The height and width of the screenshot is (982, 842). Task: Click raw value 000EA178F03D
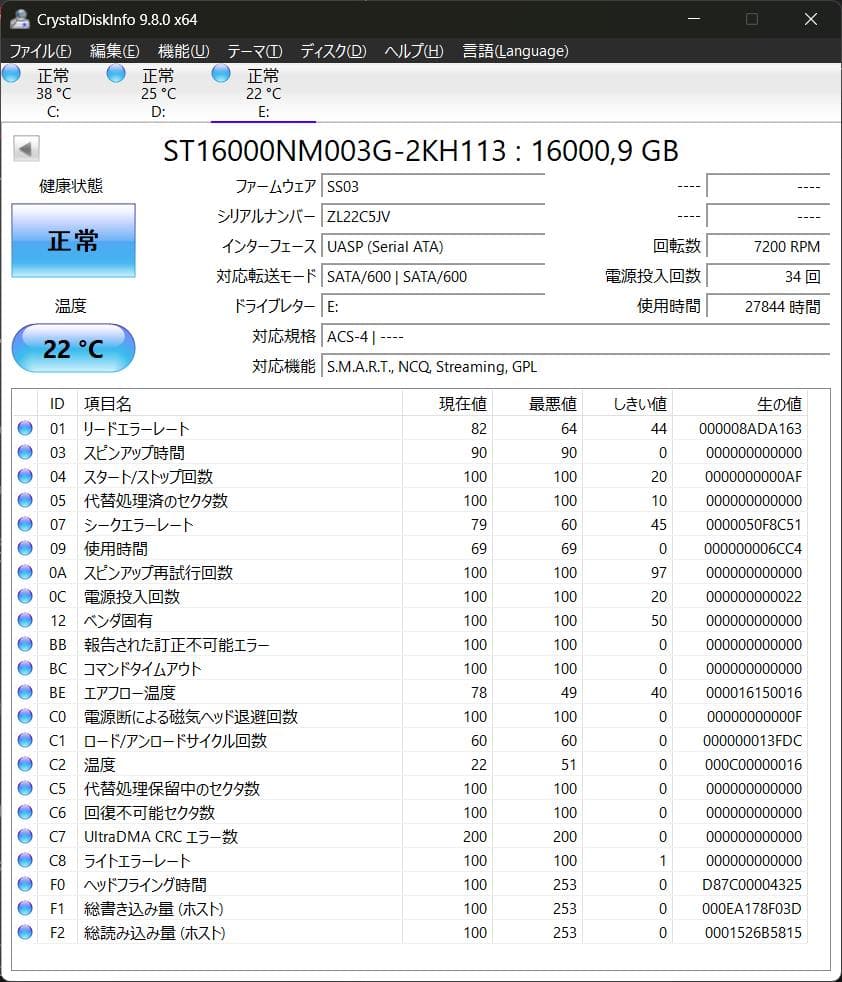(752, 908)
